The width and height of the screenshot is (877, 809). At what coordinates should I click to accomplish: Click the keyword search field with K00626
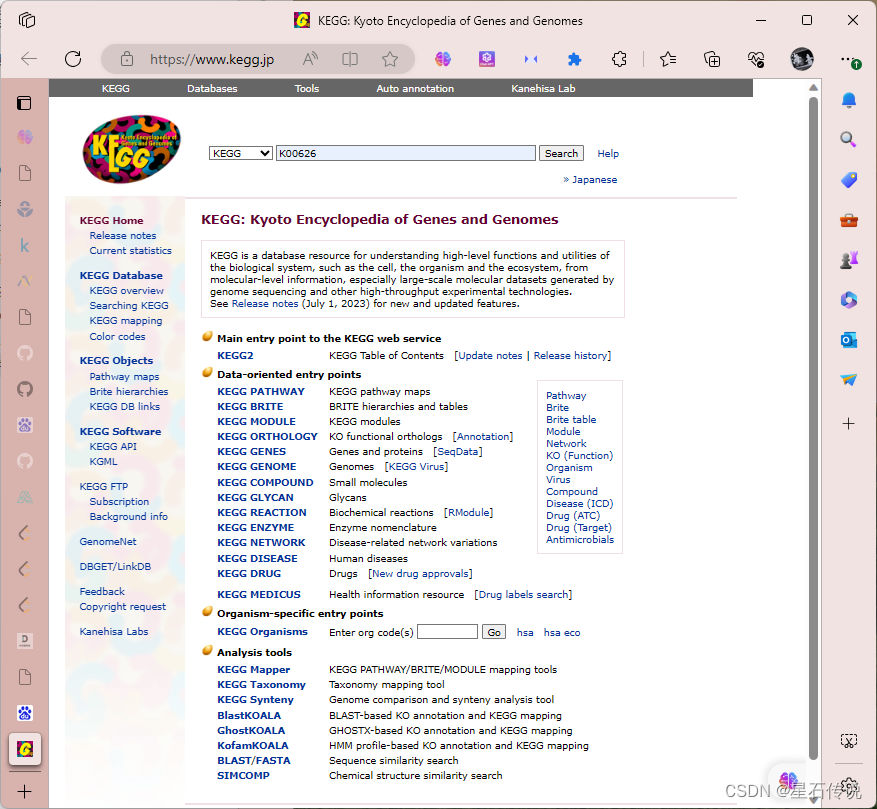[406, 153]
